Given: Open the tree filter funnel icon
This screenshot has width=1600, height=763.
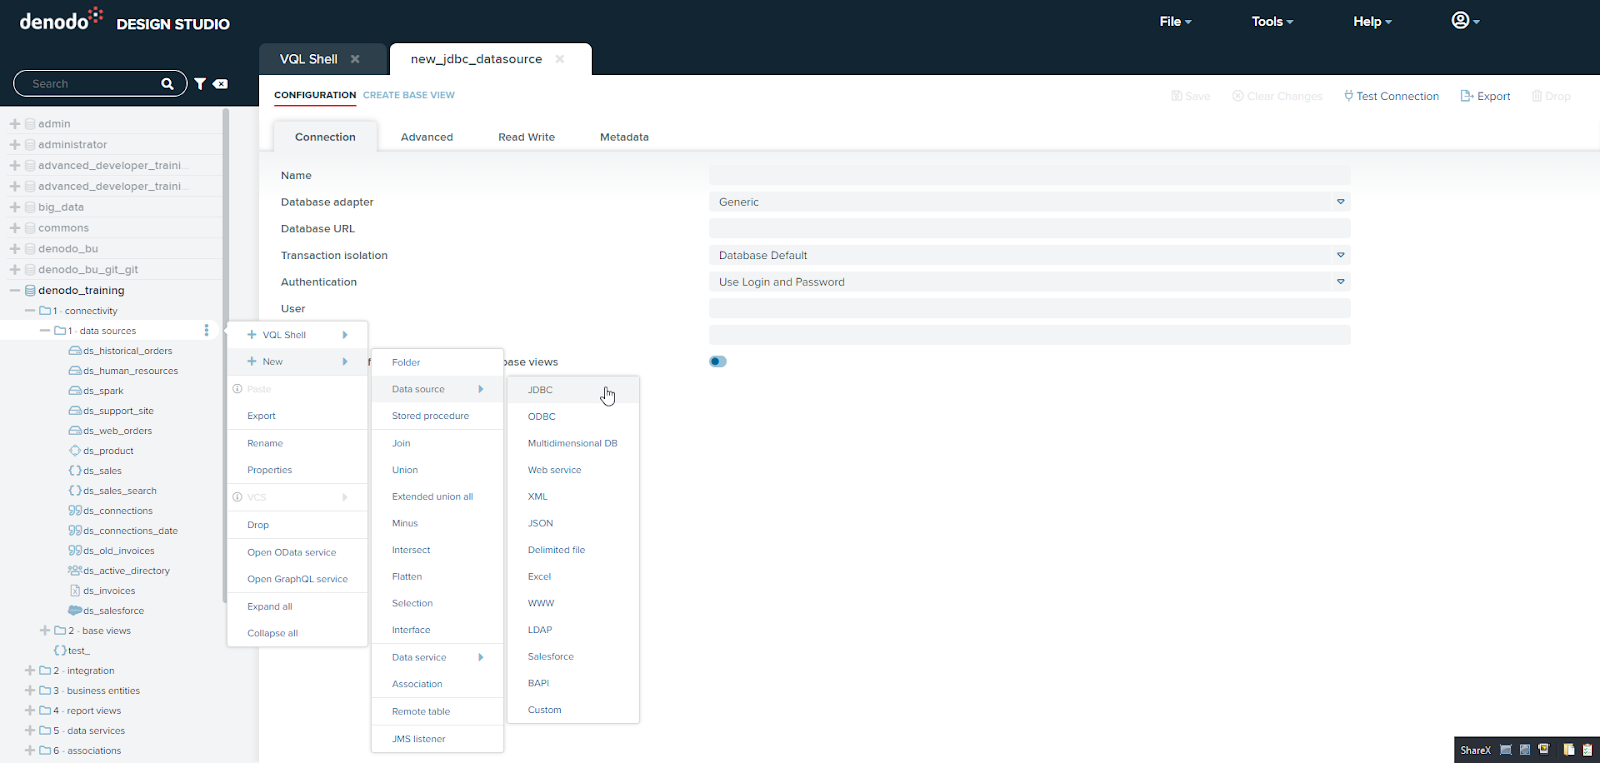Looking at the screenshot, I should [200, 84].
